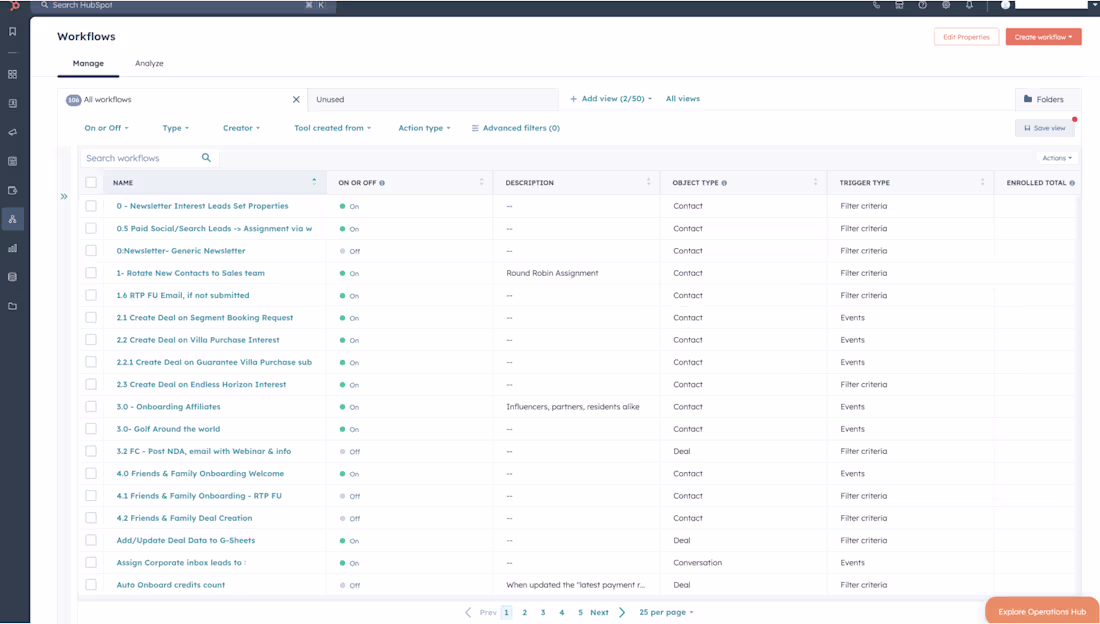The image size is (1100, 624).
Task: Expand the Create workflow dropdown
Action: 1043,36
